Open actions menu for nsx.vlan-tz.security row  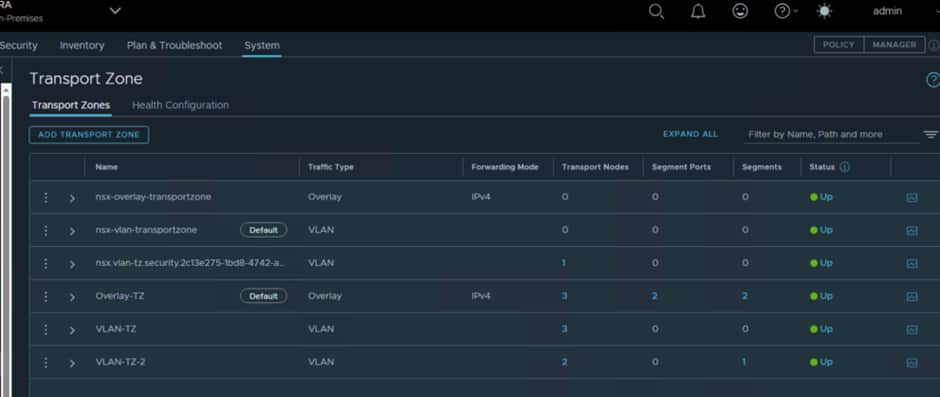coord(46,263)
